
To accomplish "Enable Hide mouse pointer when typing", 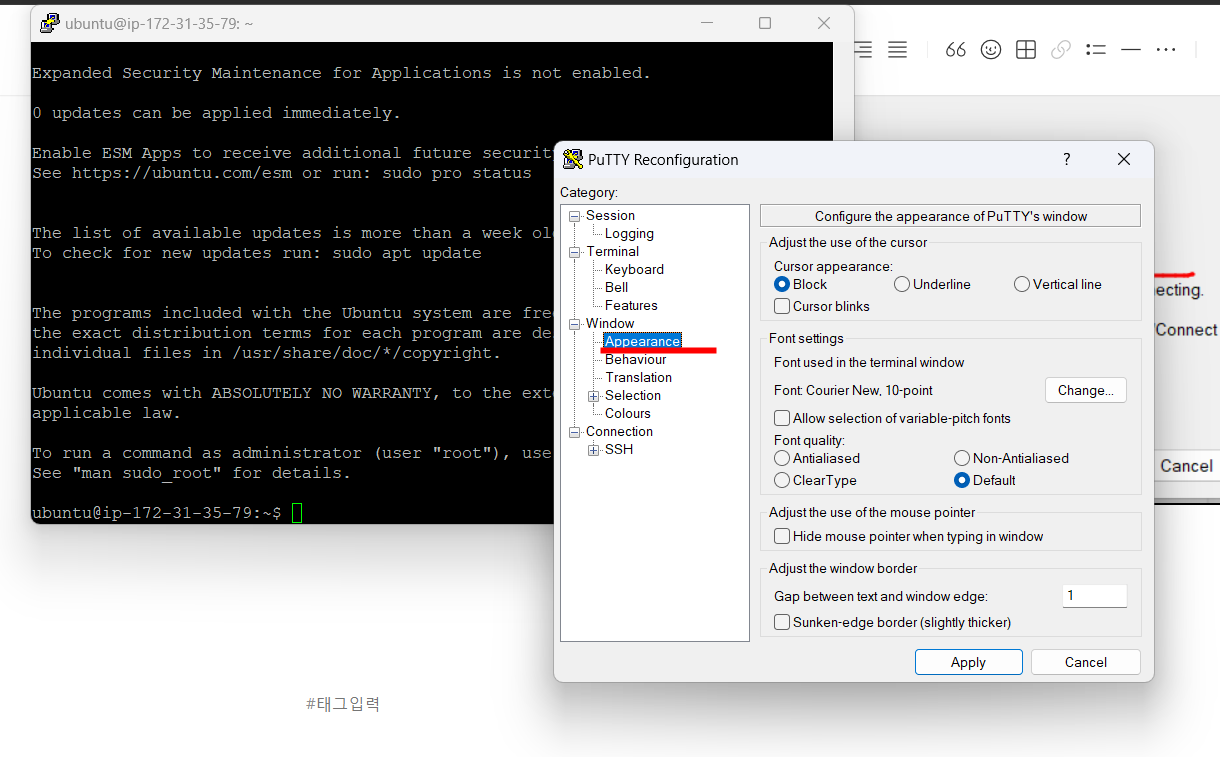I will click(x=782, y=536).
